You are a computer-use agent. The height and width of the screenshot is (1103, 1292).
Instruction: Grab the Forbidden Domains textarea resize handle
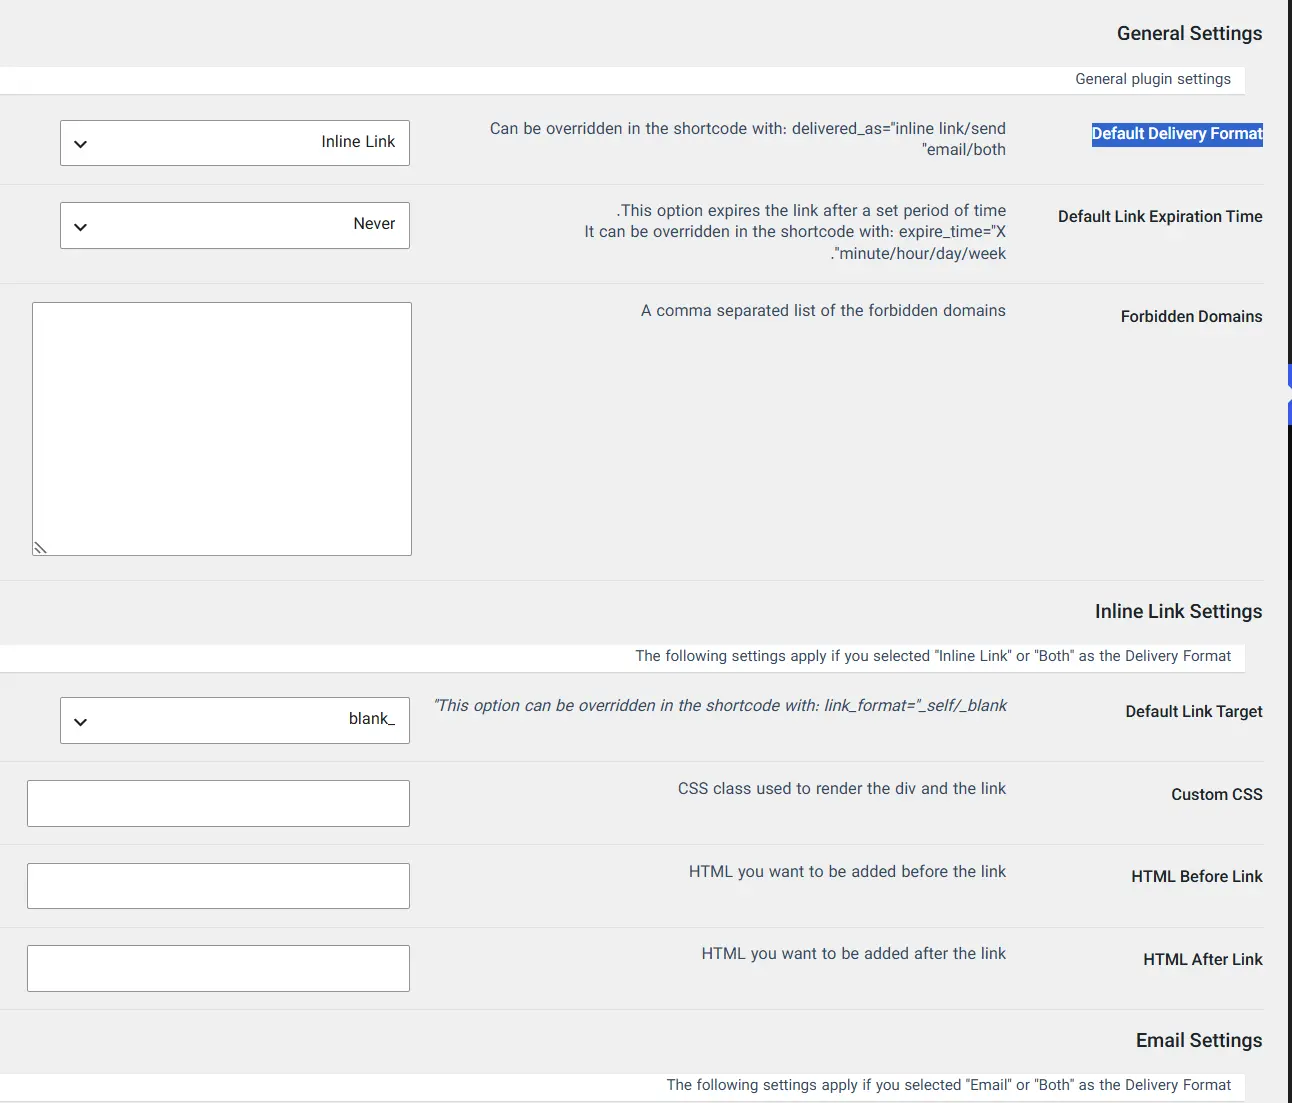(40, 548)
